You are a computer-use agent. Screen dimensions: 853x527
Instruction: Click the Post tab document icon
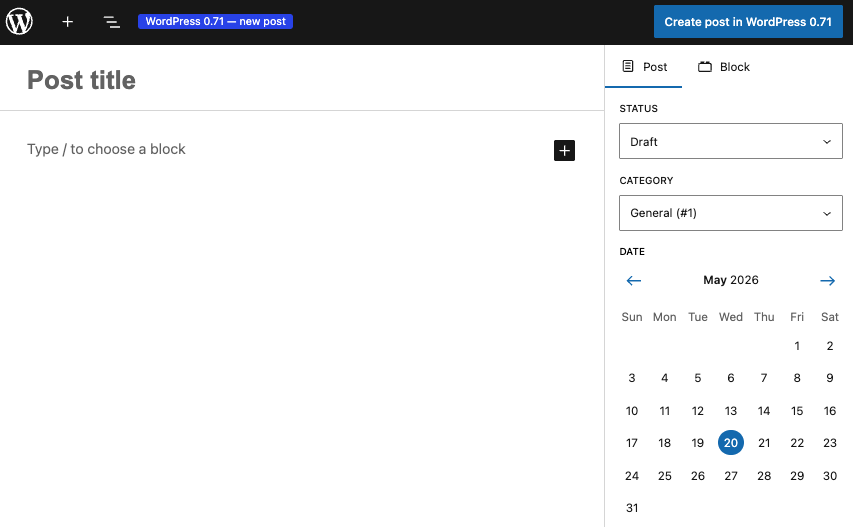coord(628,66)
